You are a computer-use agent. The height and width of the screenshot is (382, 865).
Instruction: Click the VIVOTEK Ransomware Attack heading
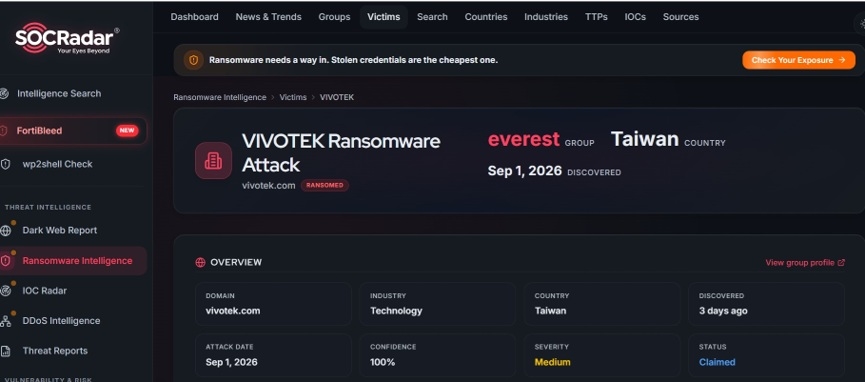coord(341,152)
